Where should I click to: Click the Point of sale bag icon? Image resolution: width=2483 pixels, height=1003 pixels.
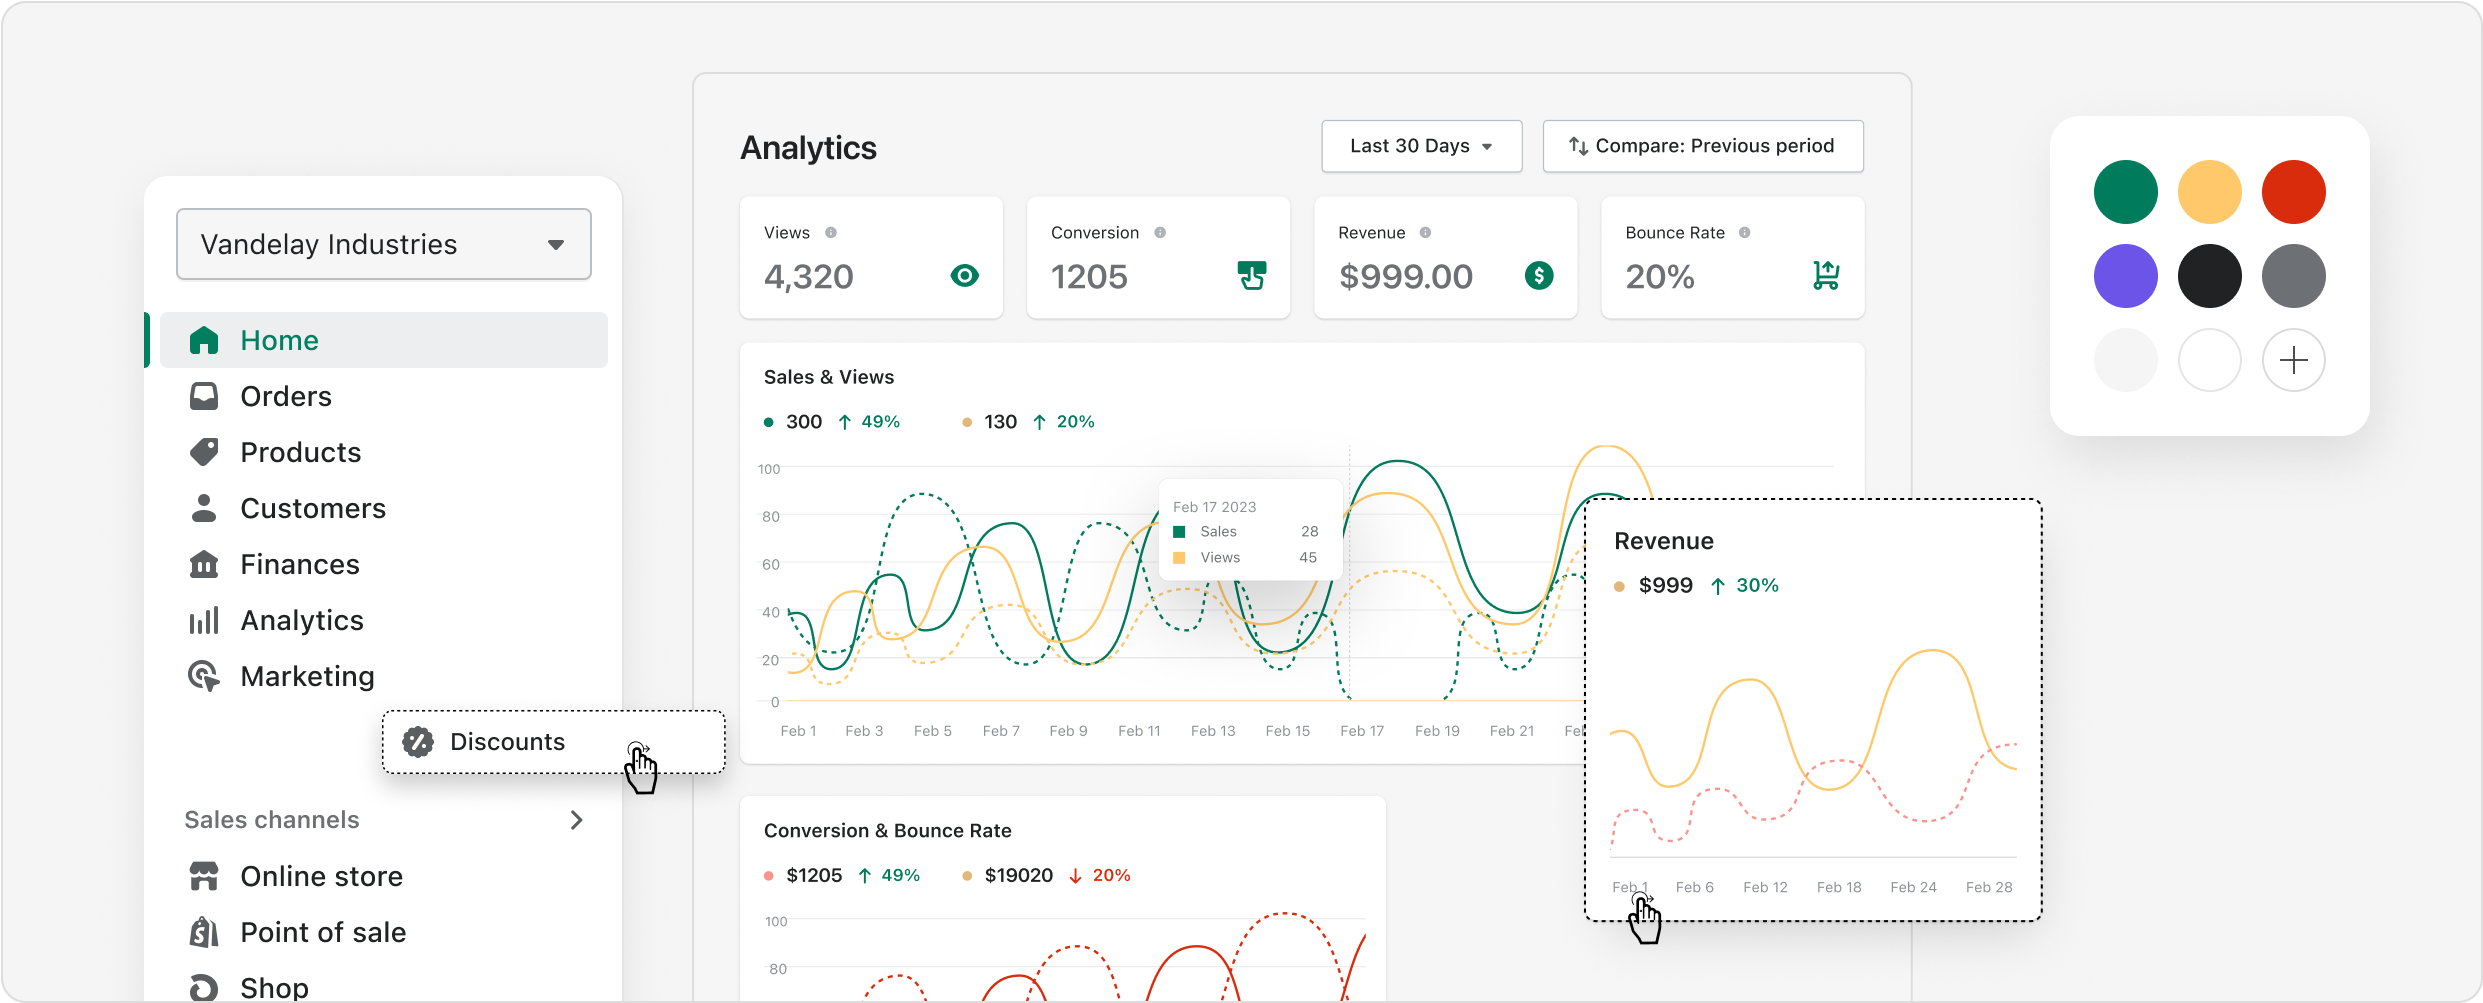tap(204, 932)
